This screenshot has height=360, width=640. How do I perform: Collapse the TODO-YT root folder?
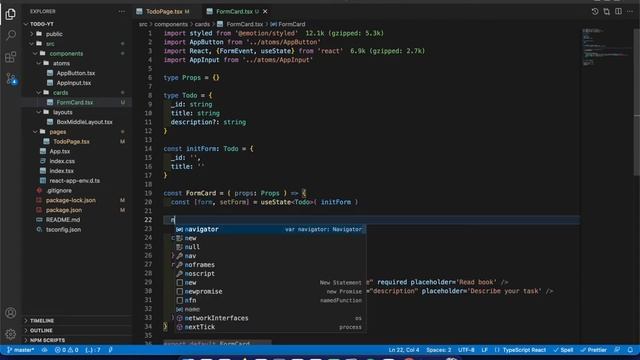42,24
